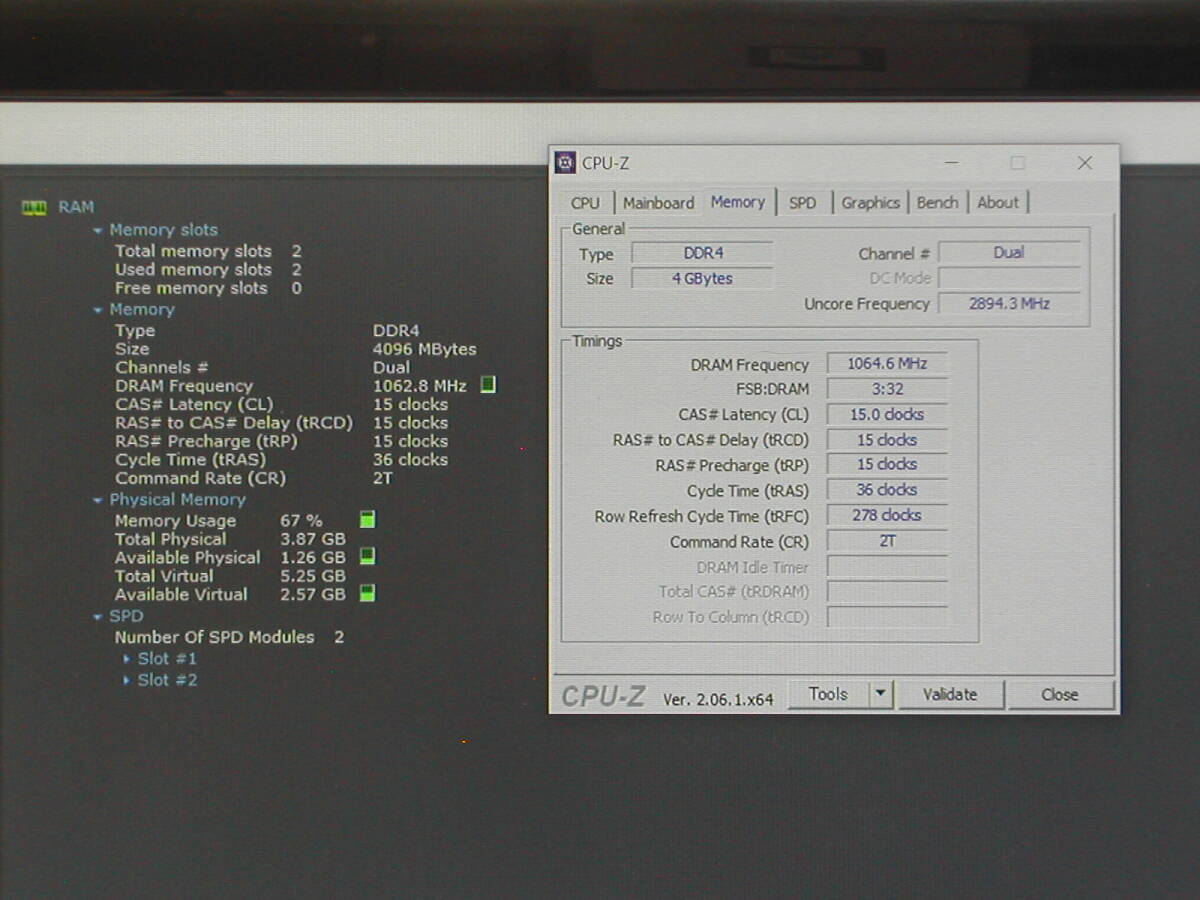Click the DDR4 value in Speccy

tap(396, 330)
